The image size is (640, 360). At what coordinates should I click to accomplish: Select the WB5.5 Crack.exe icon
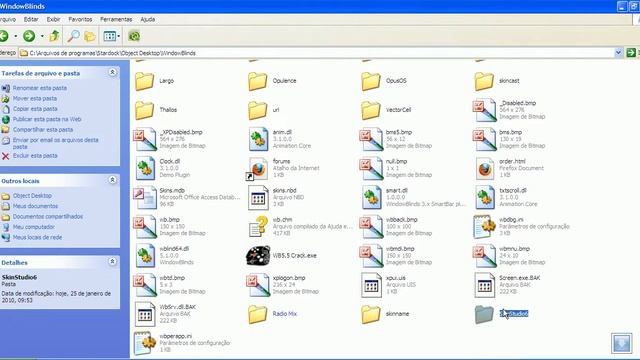[258, 256]
